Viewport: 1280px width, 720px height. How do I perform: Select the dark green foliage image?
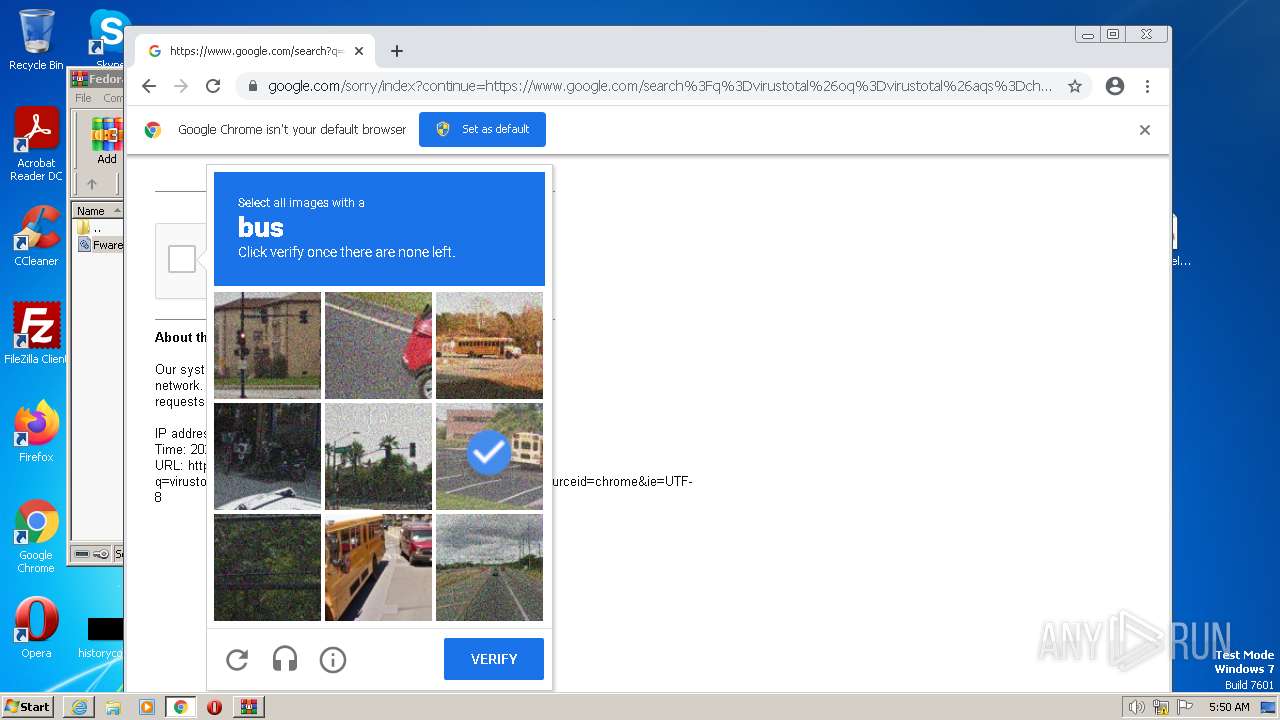[x=267, y=567]
